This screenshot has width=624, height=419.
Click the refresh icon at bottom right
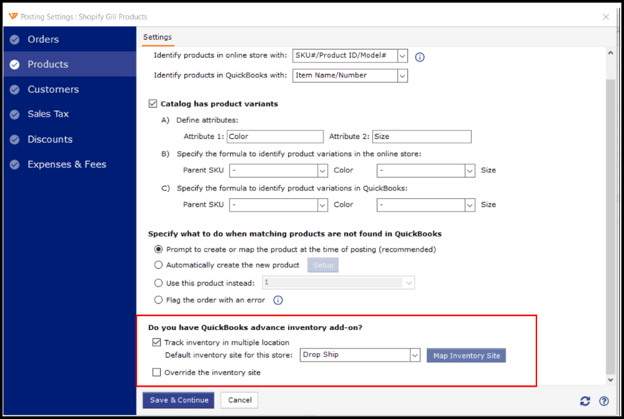[x=585, y=401]
